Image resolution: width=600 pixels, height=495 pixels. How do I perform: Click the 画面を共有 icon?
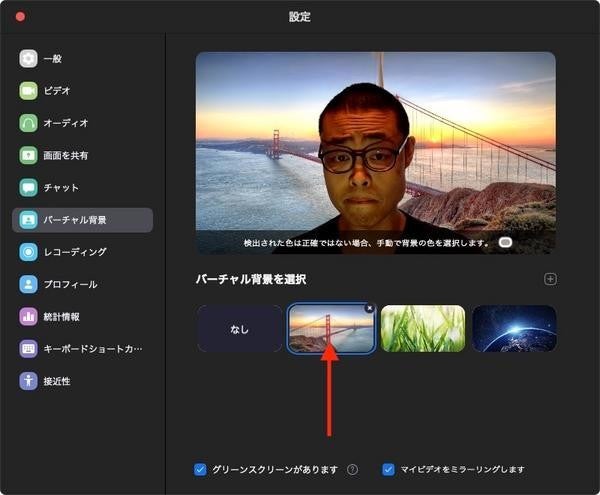pyautogui.click(x=28, y=155)
